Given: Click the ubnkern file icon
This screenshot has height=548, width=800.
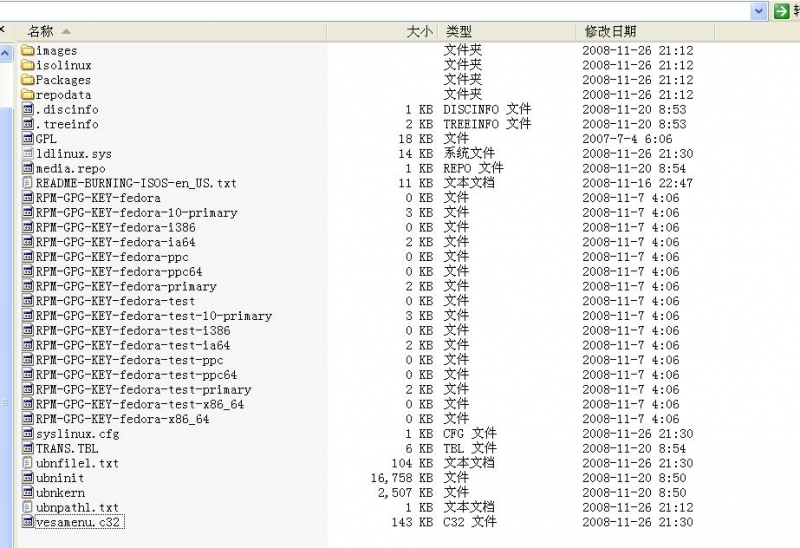Looking at the screenshot, I should [28, 493].
